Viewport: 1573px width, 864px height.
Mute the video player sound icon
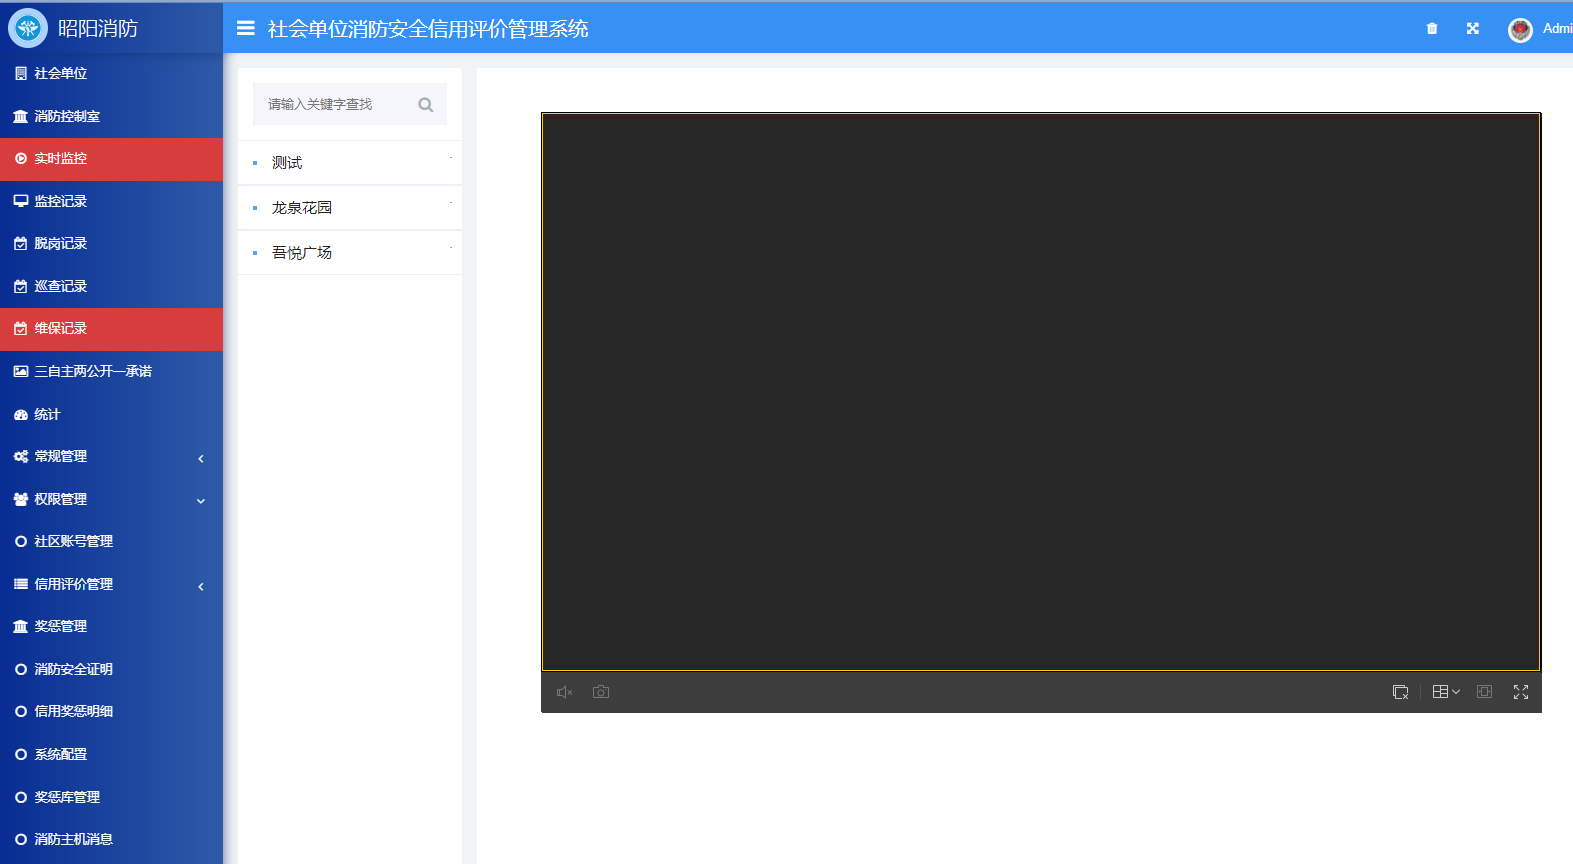(x=564, y=692)
